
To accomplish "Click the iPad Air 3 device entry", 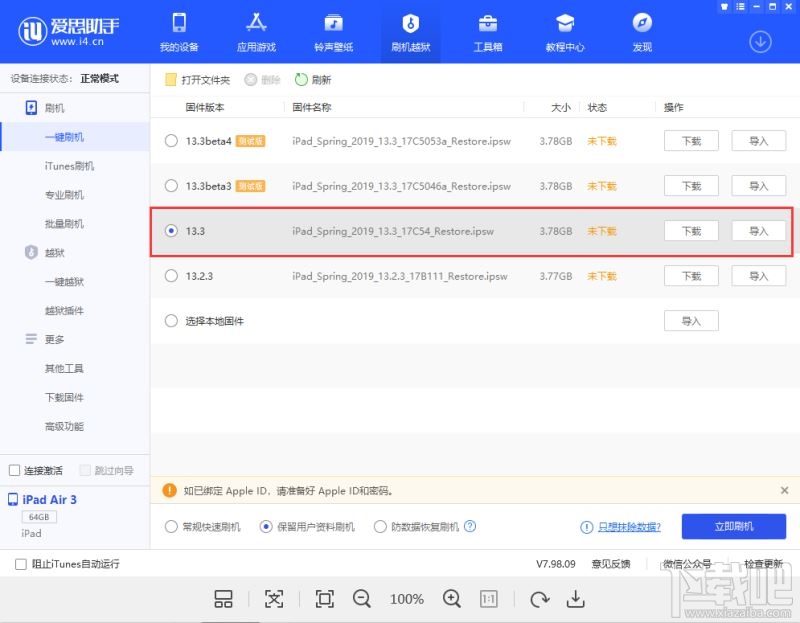I will (49, 500).
